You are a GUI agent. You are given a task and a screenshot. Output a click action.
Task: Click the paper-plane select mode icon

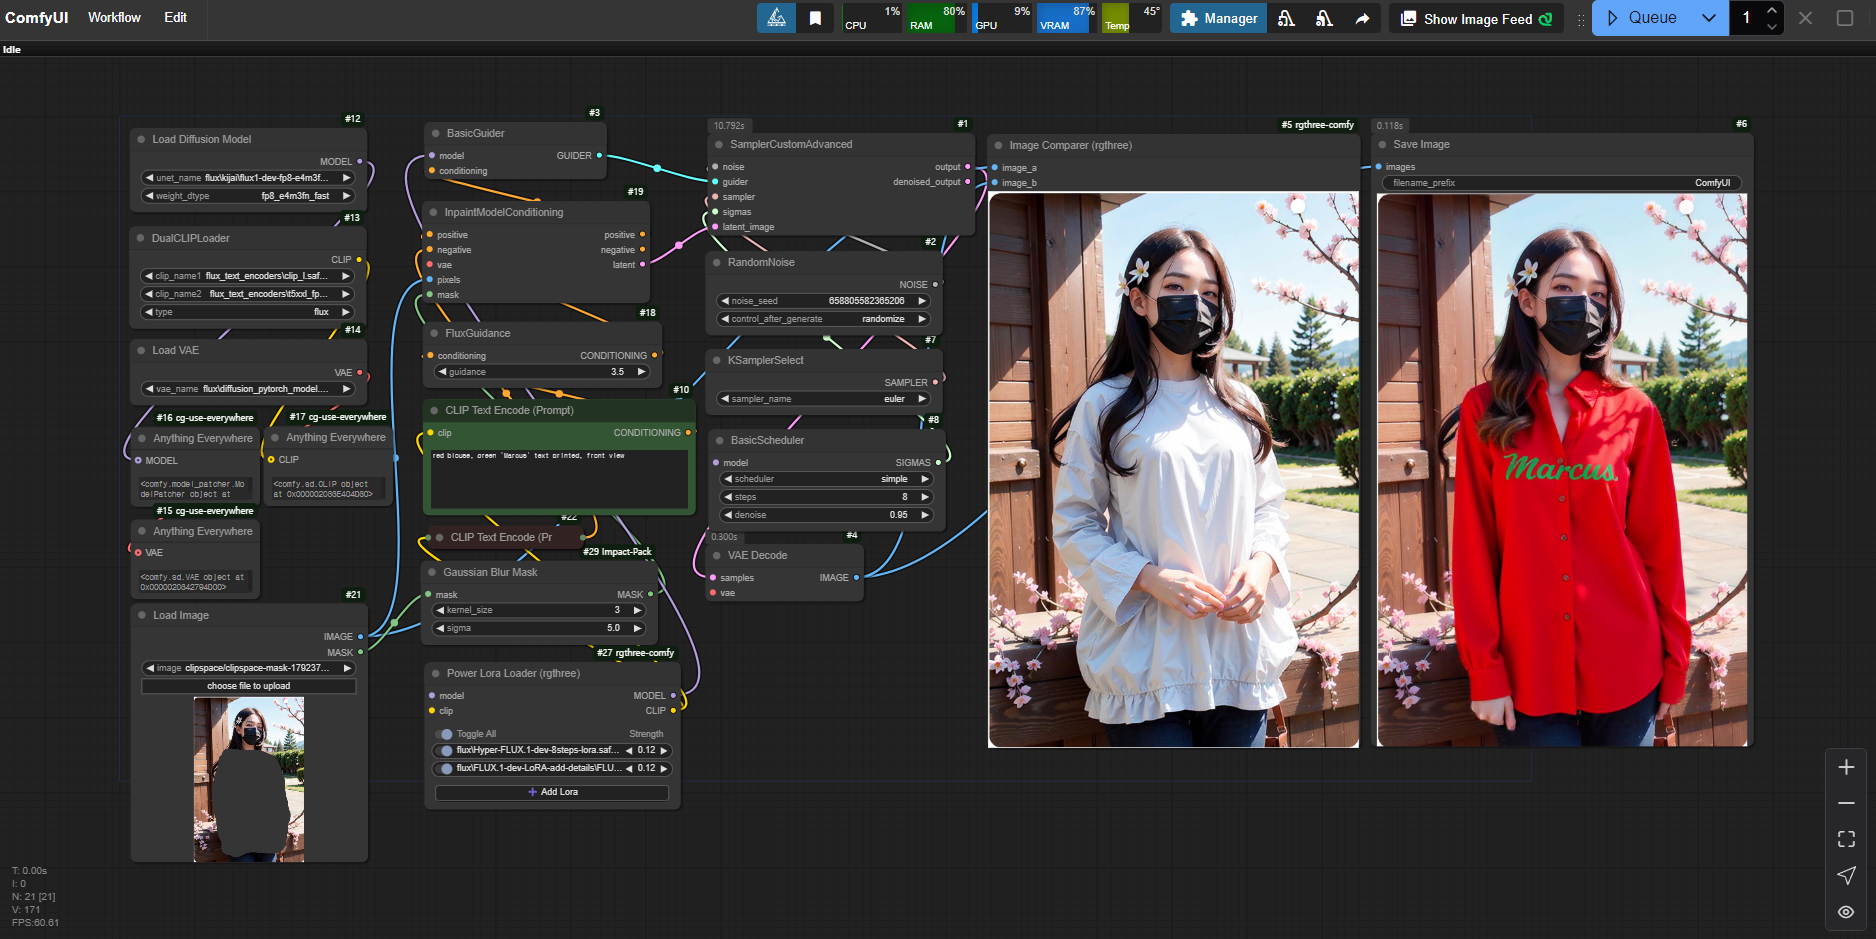(x=1846, y=875)
